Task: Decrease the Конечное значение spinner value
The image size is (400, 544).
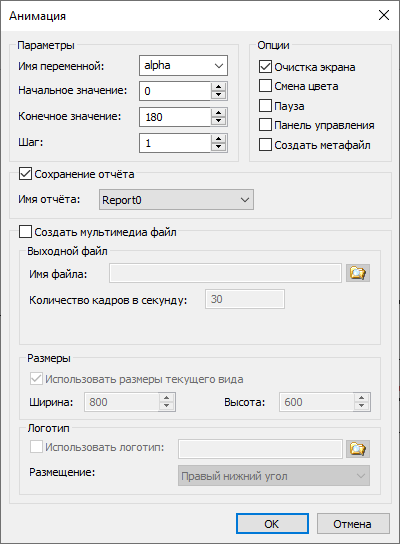Action: [218, 121]
